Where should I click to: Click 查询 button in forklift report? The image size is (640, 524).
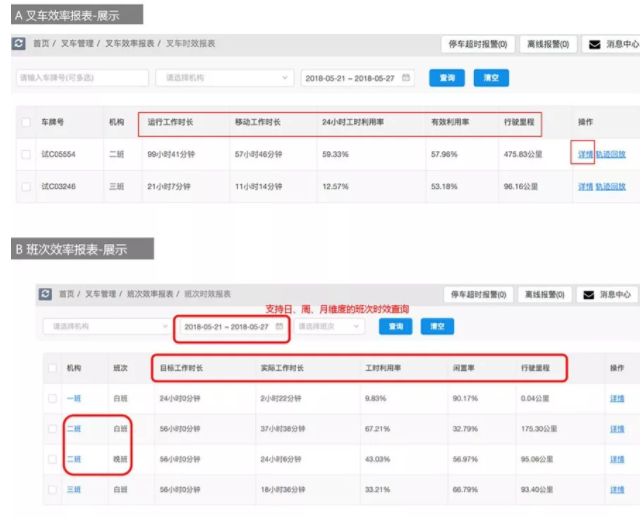coord(447,78)
